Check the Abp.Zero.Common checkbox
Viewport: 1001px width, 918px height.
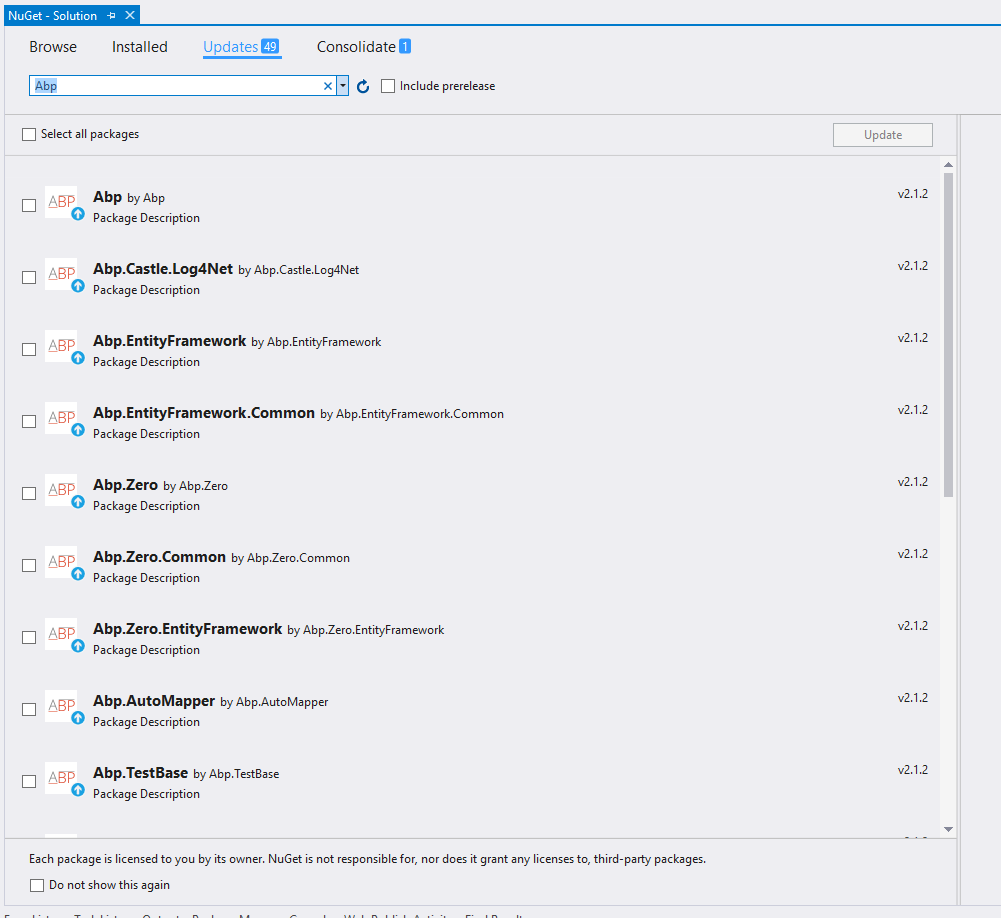point(29,566)
